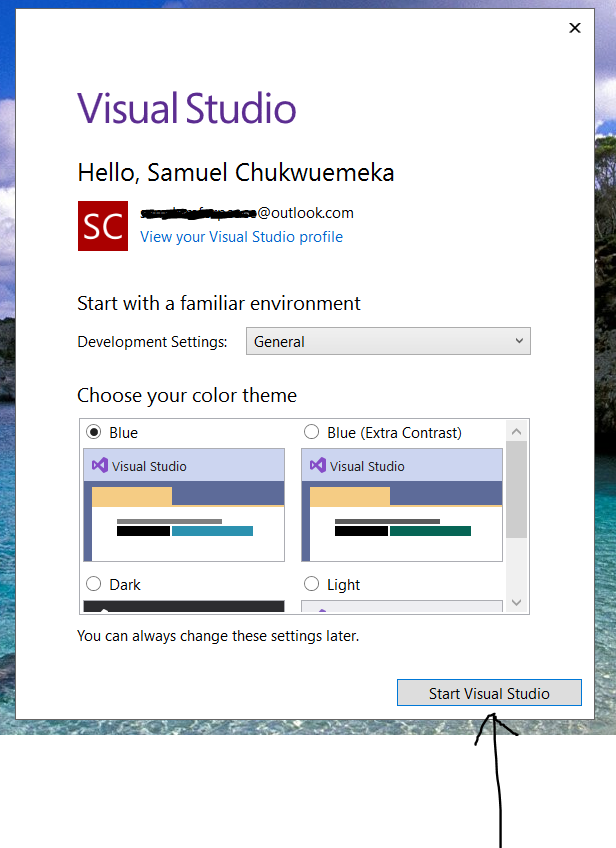Screen dimensions: 616x848
Task: Select the Blue color theme radio button
Action: (x=94, y=432)
